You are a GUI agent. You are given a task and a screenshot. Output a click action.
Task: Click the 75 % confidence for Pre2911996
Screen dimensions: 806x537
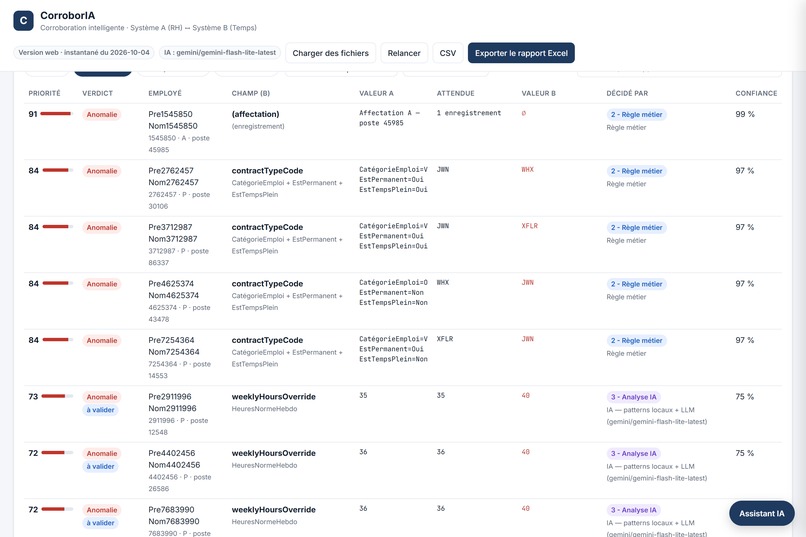click(744, 397)
